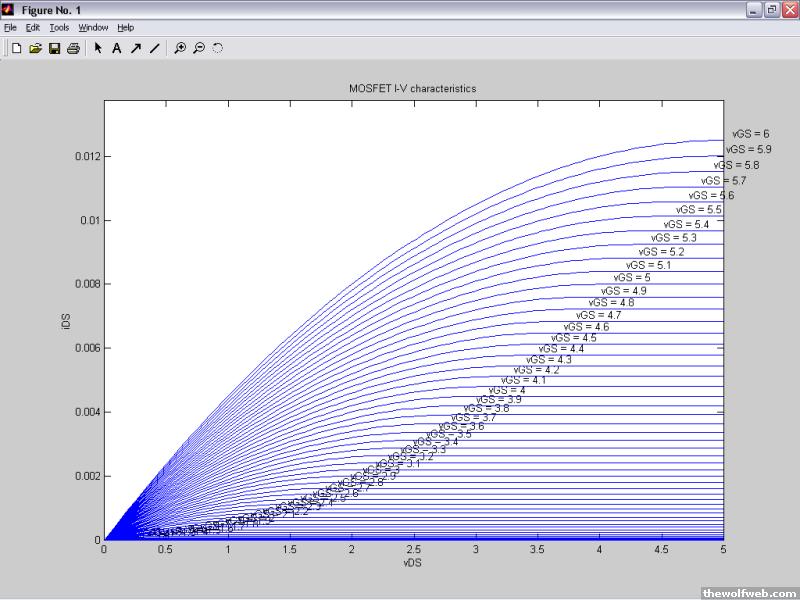Enable the Zoom In magnifier tool

click(180, 47)
